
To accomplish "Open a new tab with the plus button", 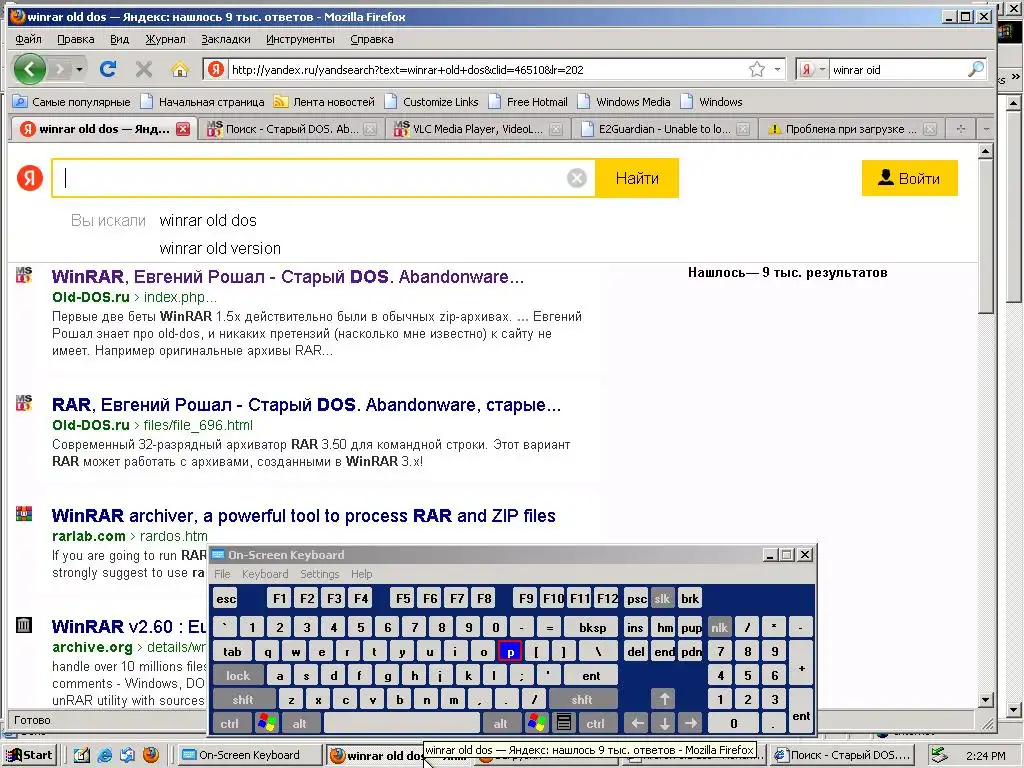I will pyautogui.click(x=961, y=129).
